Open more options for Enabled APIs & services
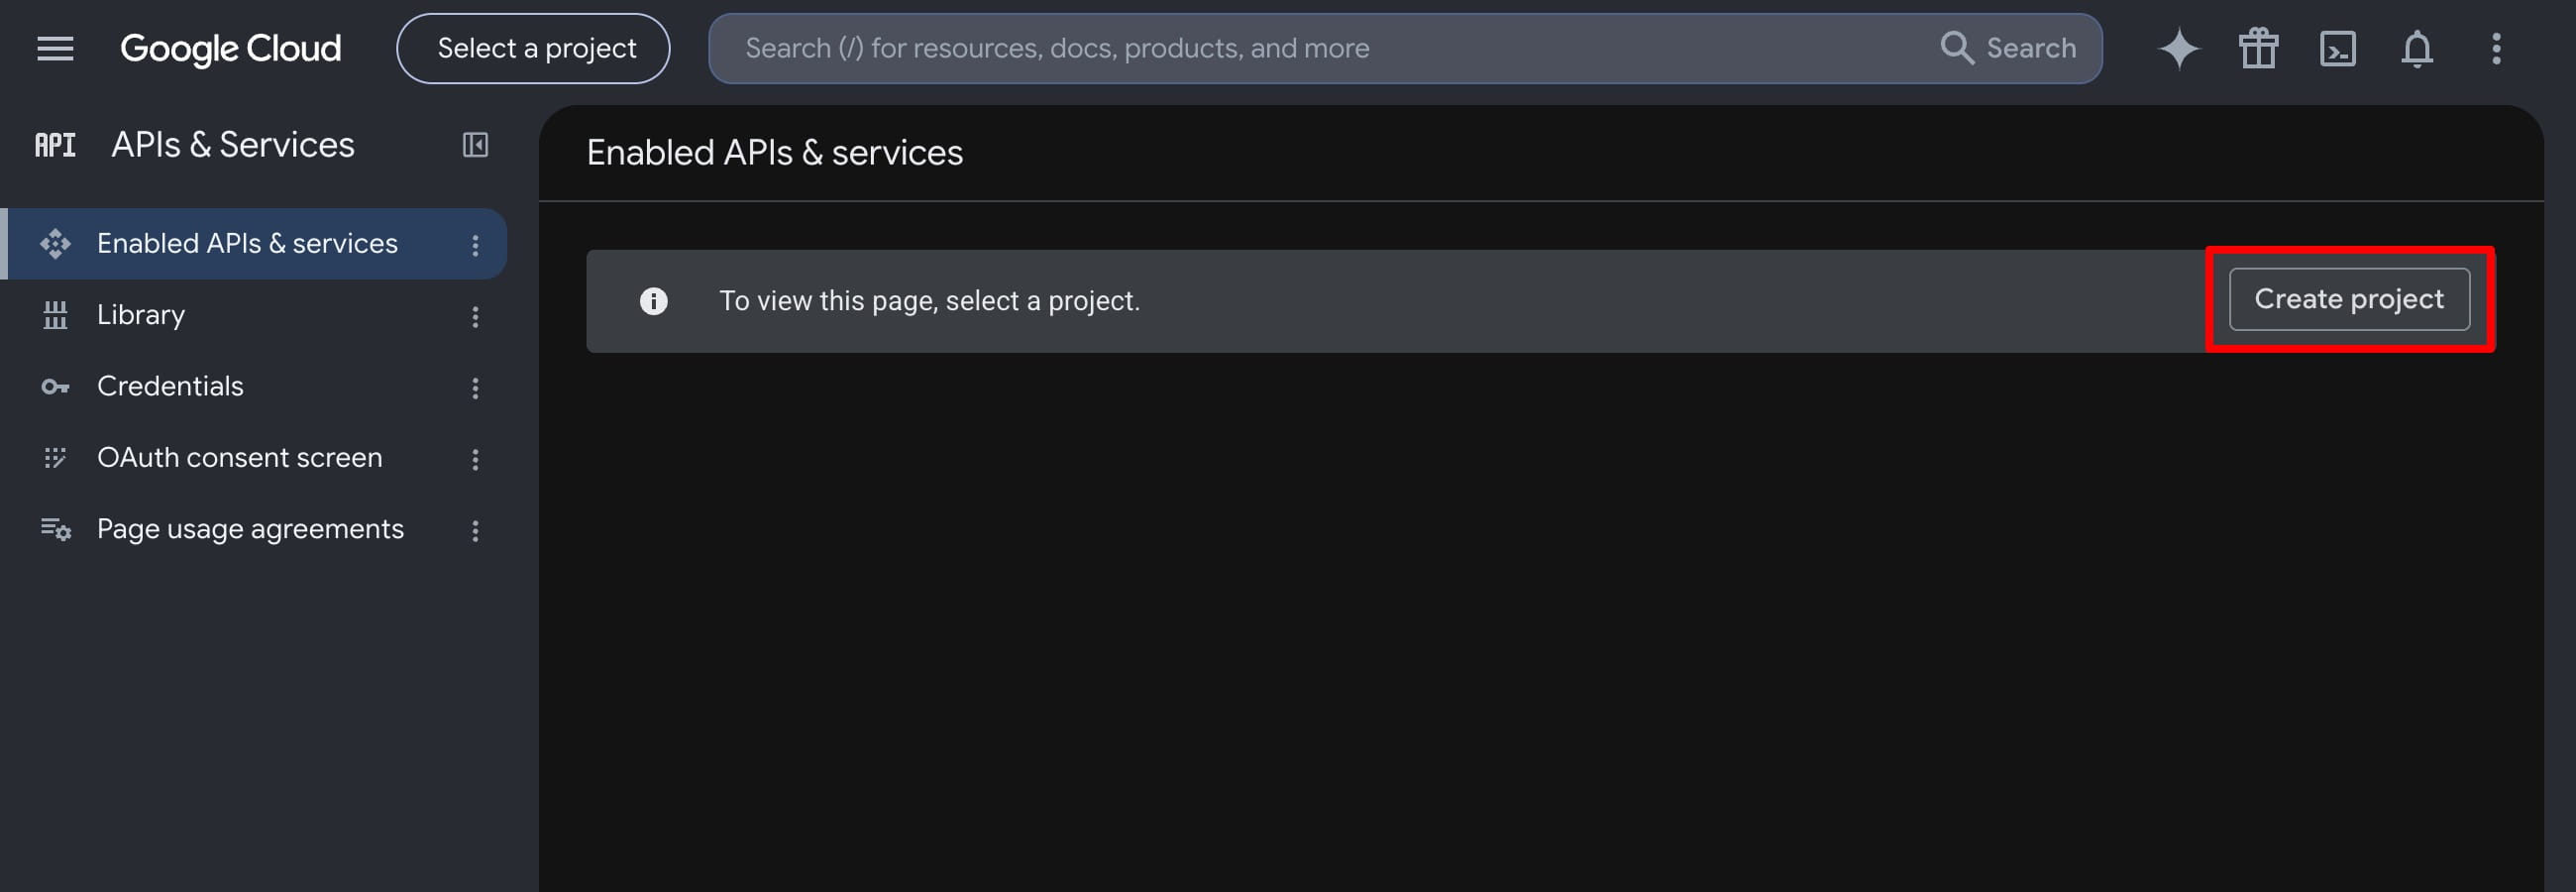Viewport: 2576px width, 892px height. (x=475, y=245)
